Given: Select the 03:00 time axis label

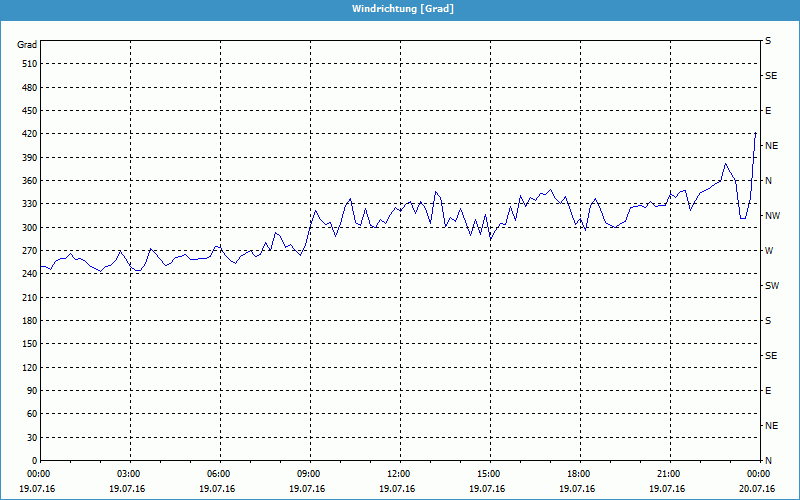Looking at the screenshot, I should coord(129,474).
